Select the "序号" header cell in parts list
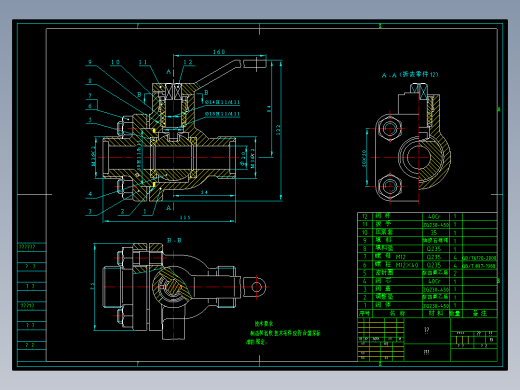 (365, 313)
